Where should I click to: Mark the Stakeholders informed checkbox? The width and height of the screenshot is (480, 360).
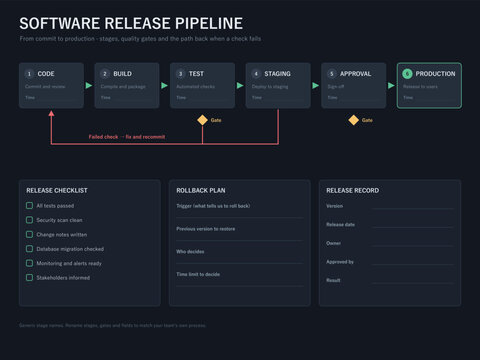click(29, 277)
